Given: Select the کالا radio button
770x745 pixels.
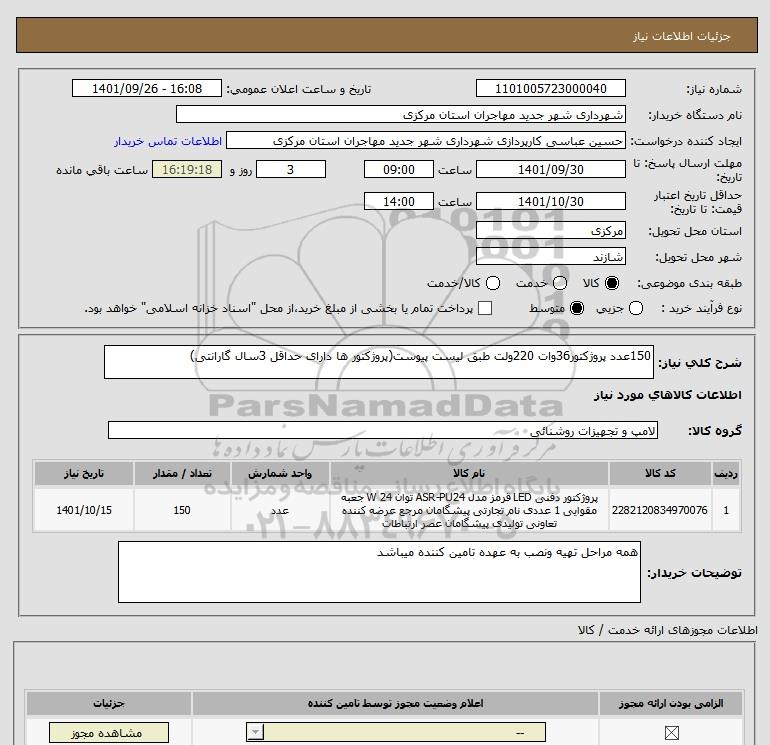Looking at the screenshot, I should click(x=612, y=283).
